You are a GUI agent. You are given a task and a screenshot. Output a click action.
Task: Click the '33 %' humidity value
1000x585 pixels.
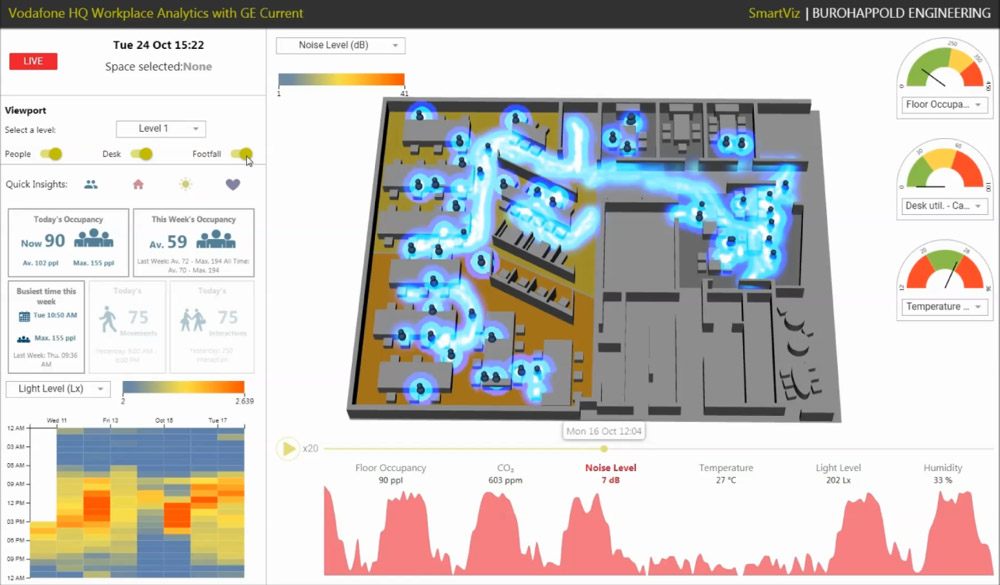[x=942, y=480]
